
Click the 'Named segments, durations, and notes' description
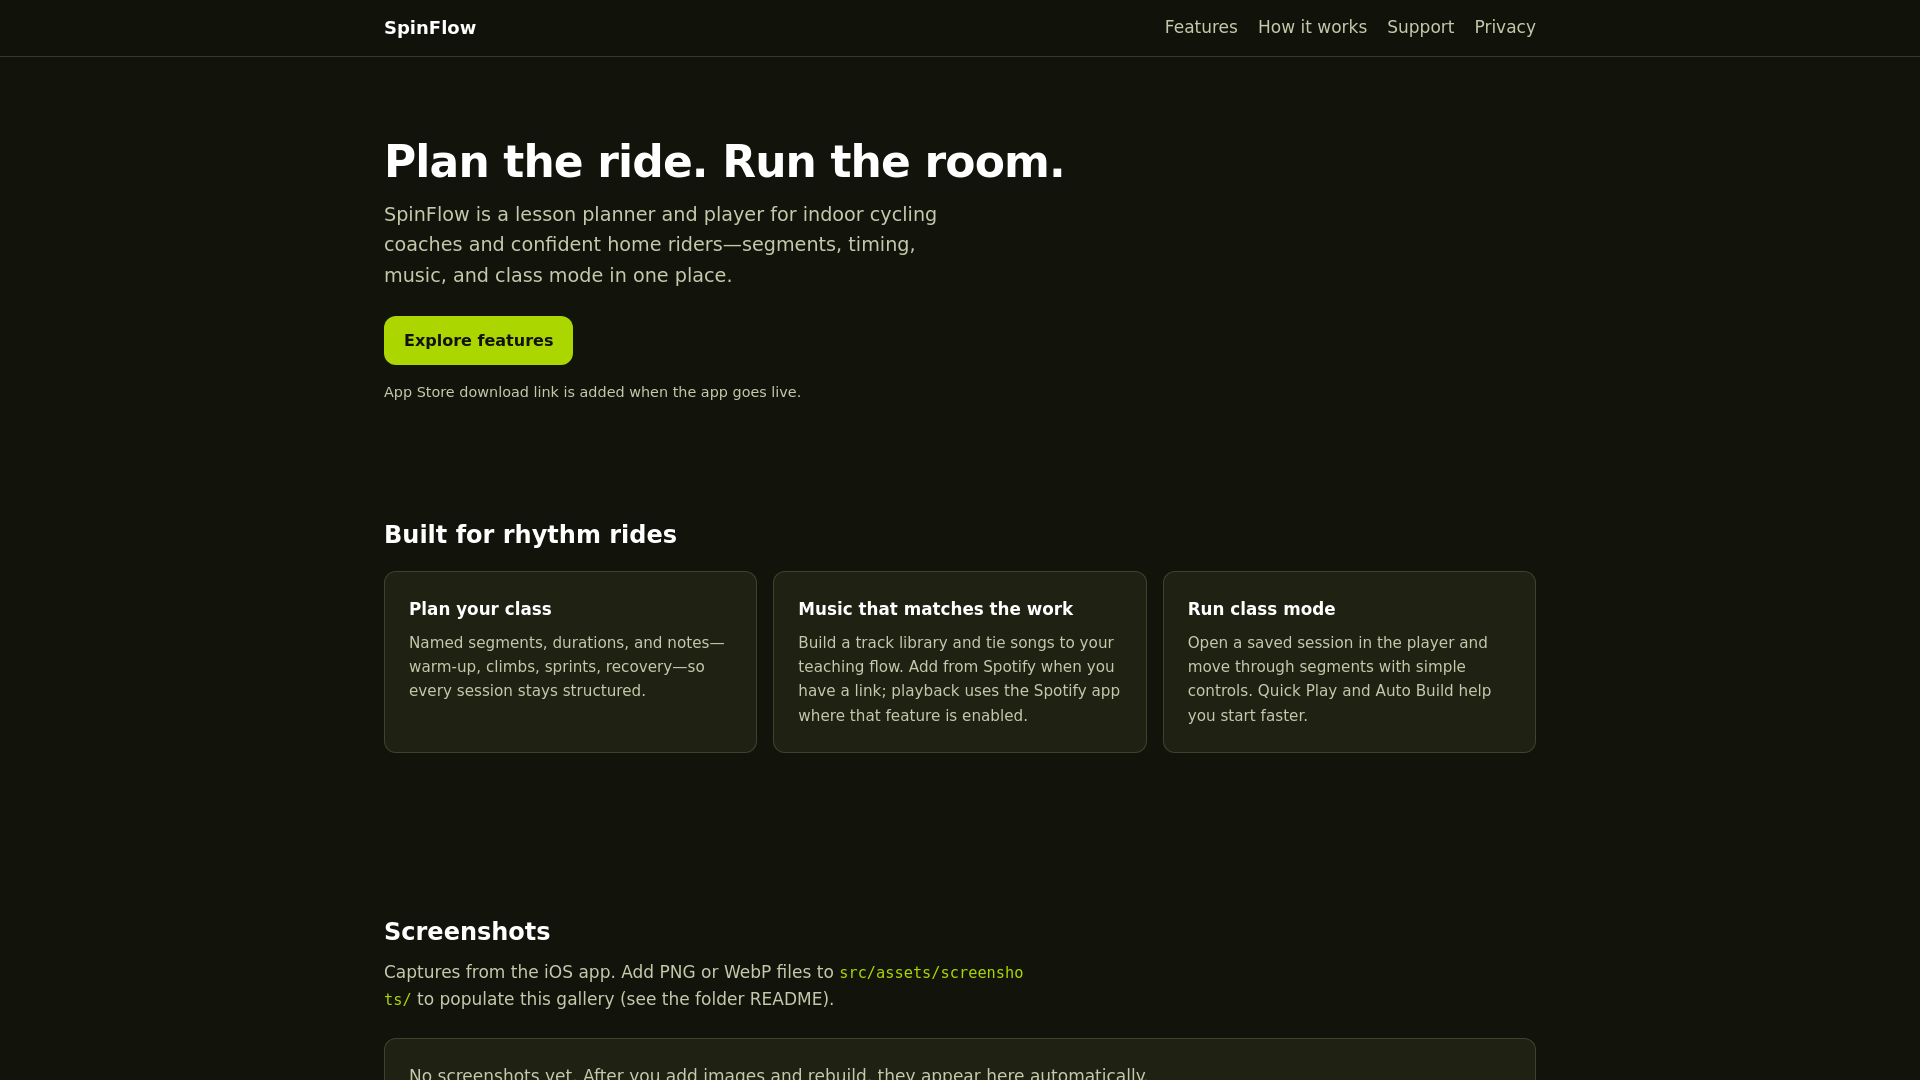tap(567, 667)
